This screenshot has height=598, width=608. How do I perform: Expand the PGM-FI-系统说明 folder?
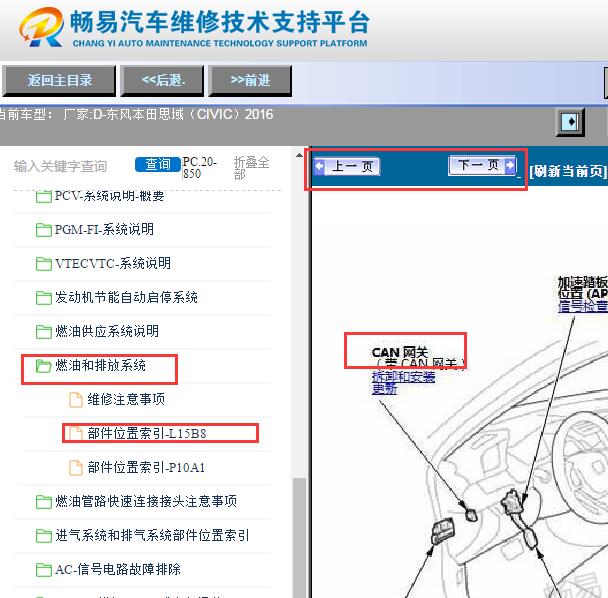pos(104,230)
